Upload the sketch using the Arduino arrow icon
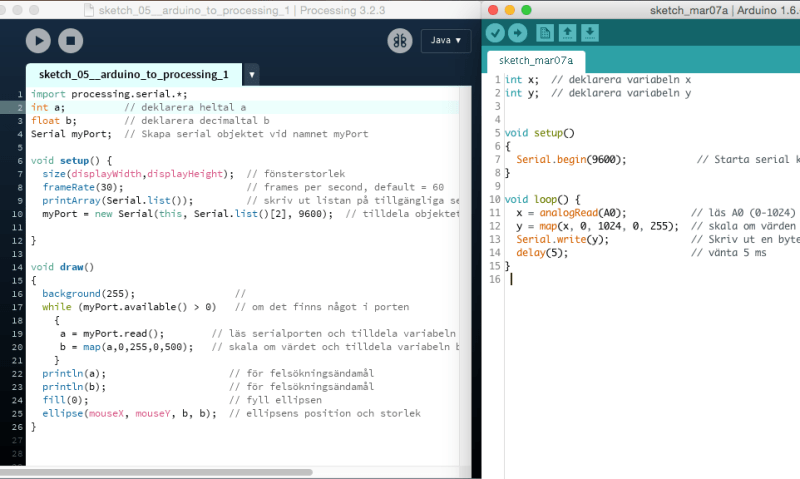This screenshot has width=800, height=479. [x=517, y=33]
